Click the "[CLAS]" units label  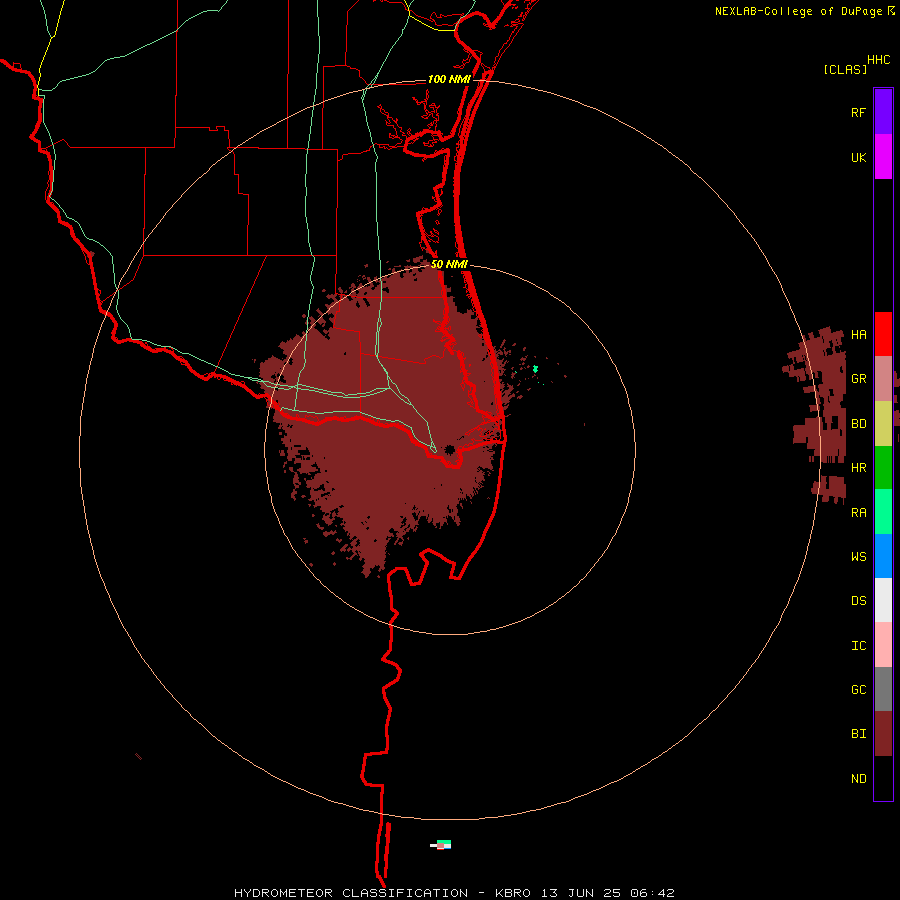click(x=845, y=70)
